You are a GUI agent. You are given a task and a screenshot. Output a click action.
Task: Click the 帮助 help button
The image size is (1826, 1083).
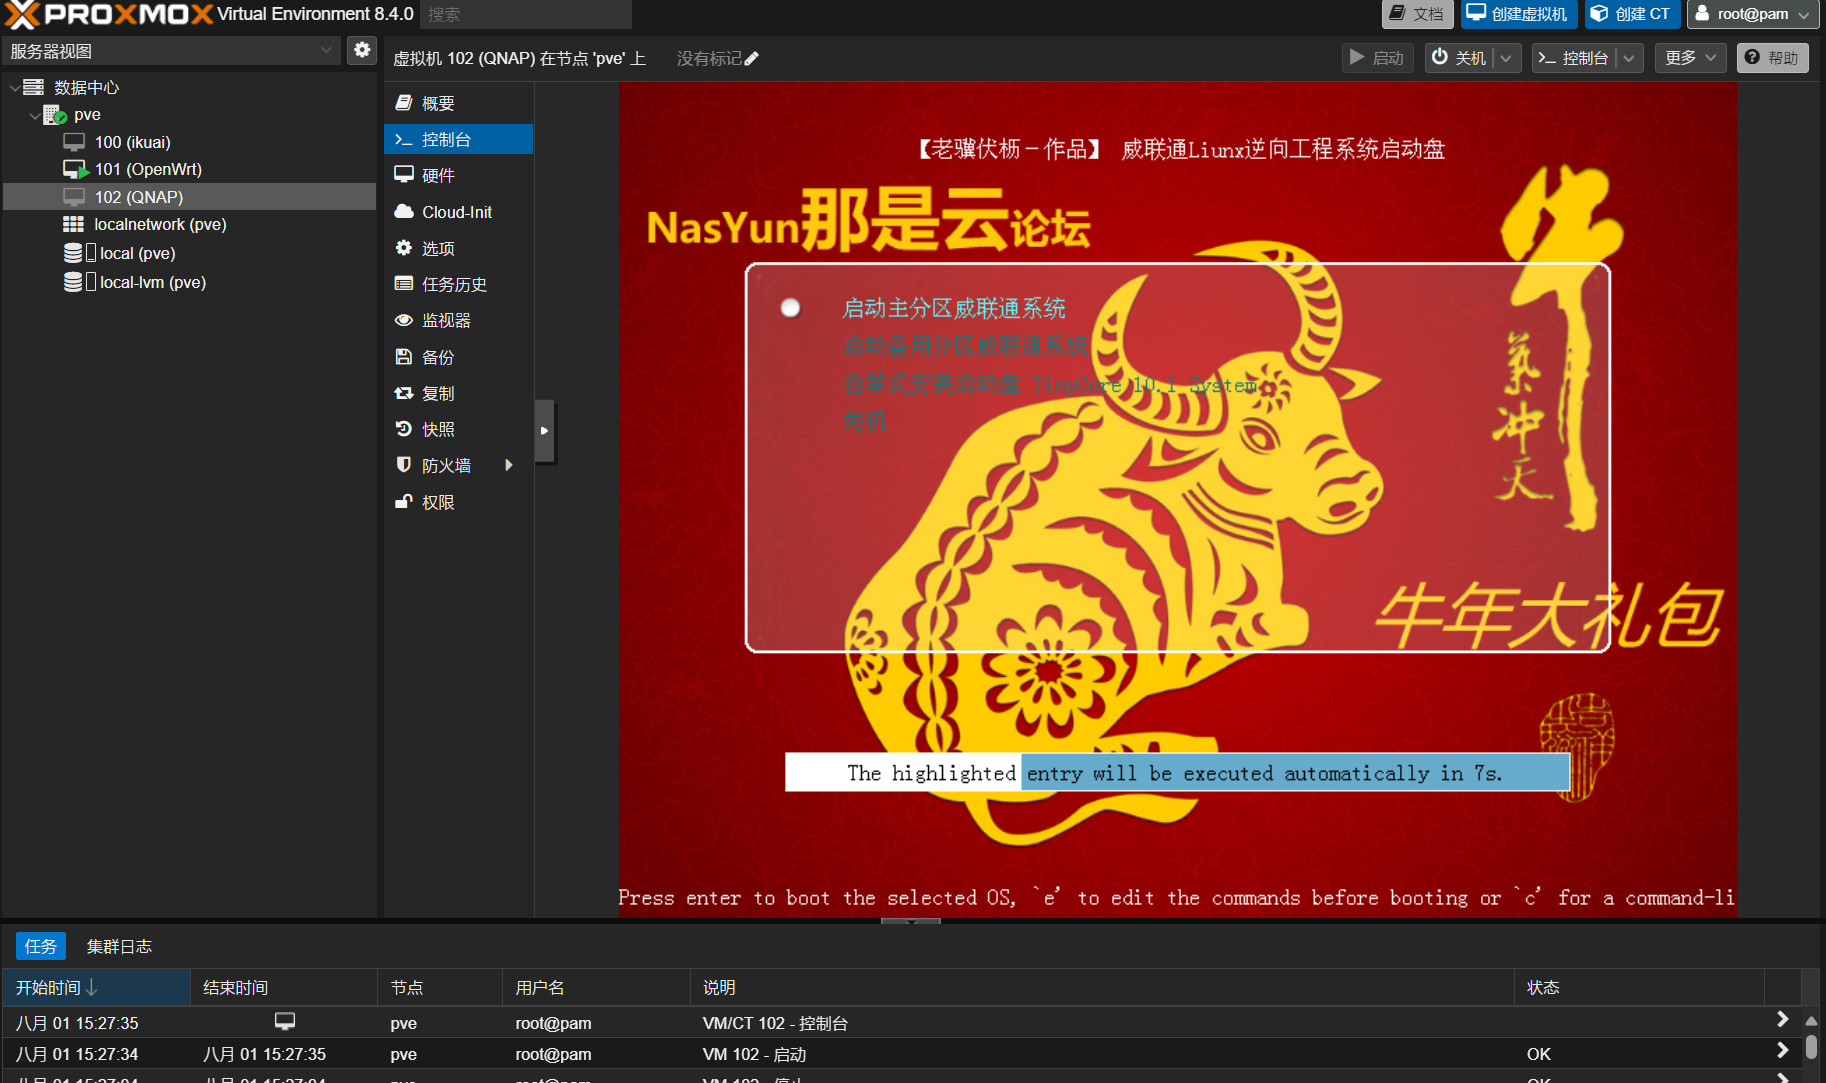coord(1772,58)
